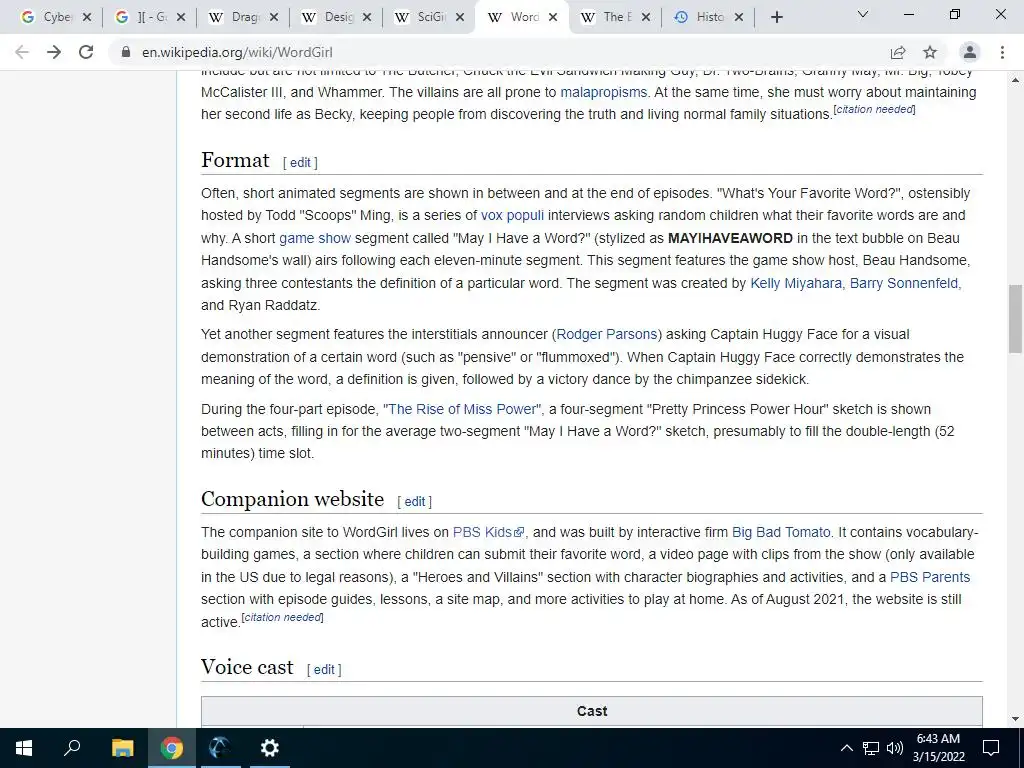Open the vox populi link
1024x768 pixels.
pos(512,216)
